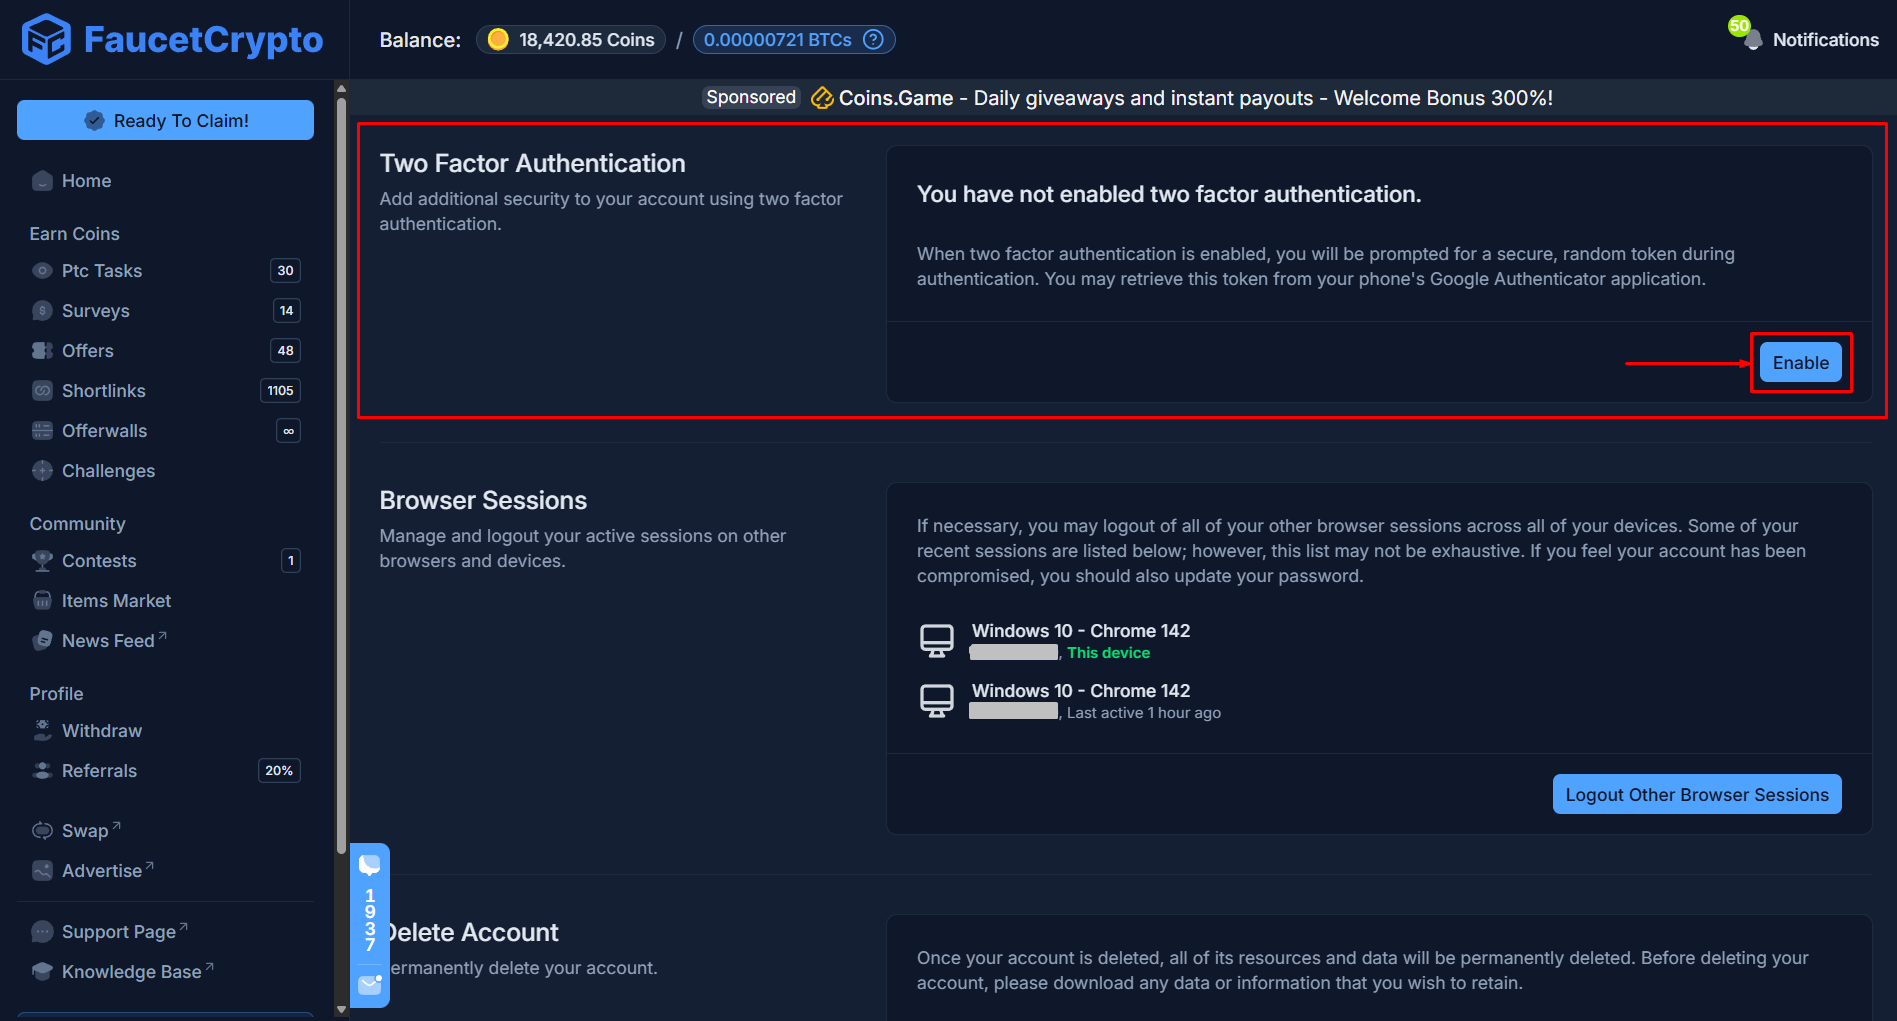Select the Swap icon in the sidebar
The width and height of the screenshot is (1897, 1021).
[42, 830]
